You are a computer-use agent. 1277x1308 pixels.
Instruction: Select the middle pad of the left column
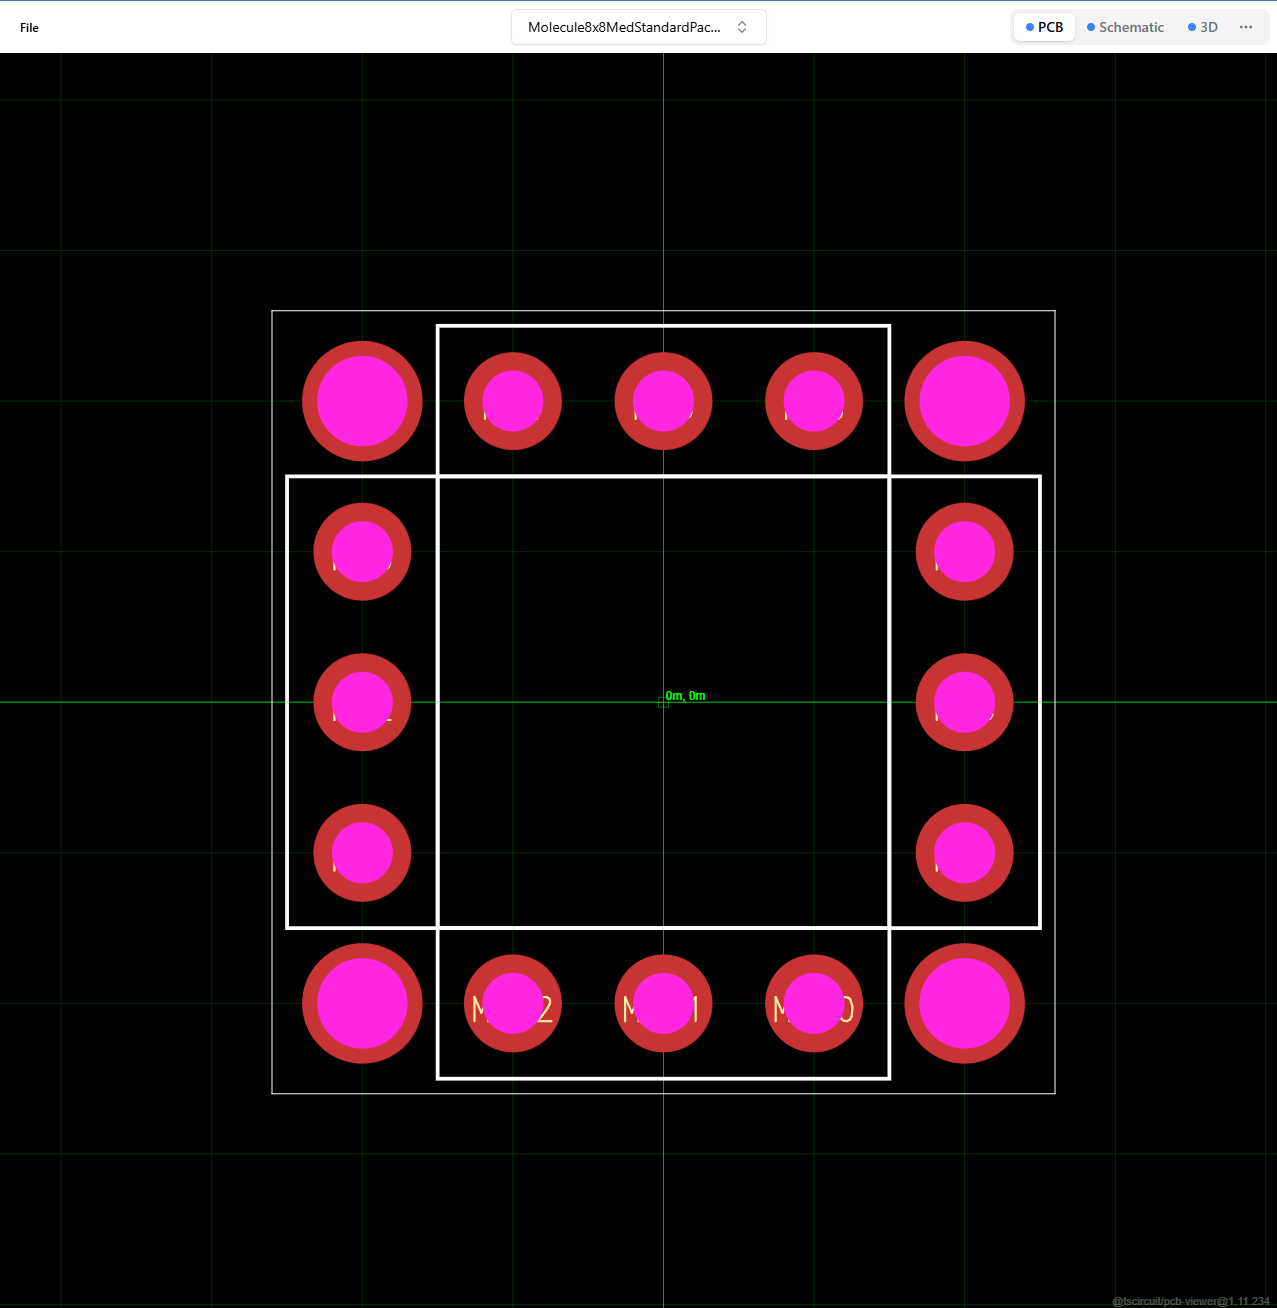(362, 702)
